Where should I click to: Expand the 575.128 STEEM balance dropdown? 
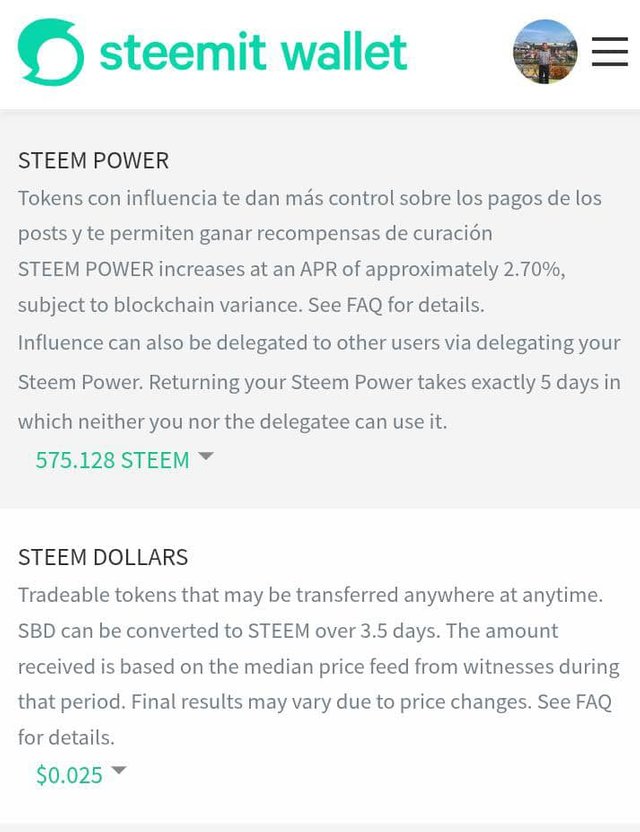[x=112, y=460]
